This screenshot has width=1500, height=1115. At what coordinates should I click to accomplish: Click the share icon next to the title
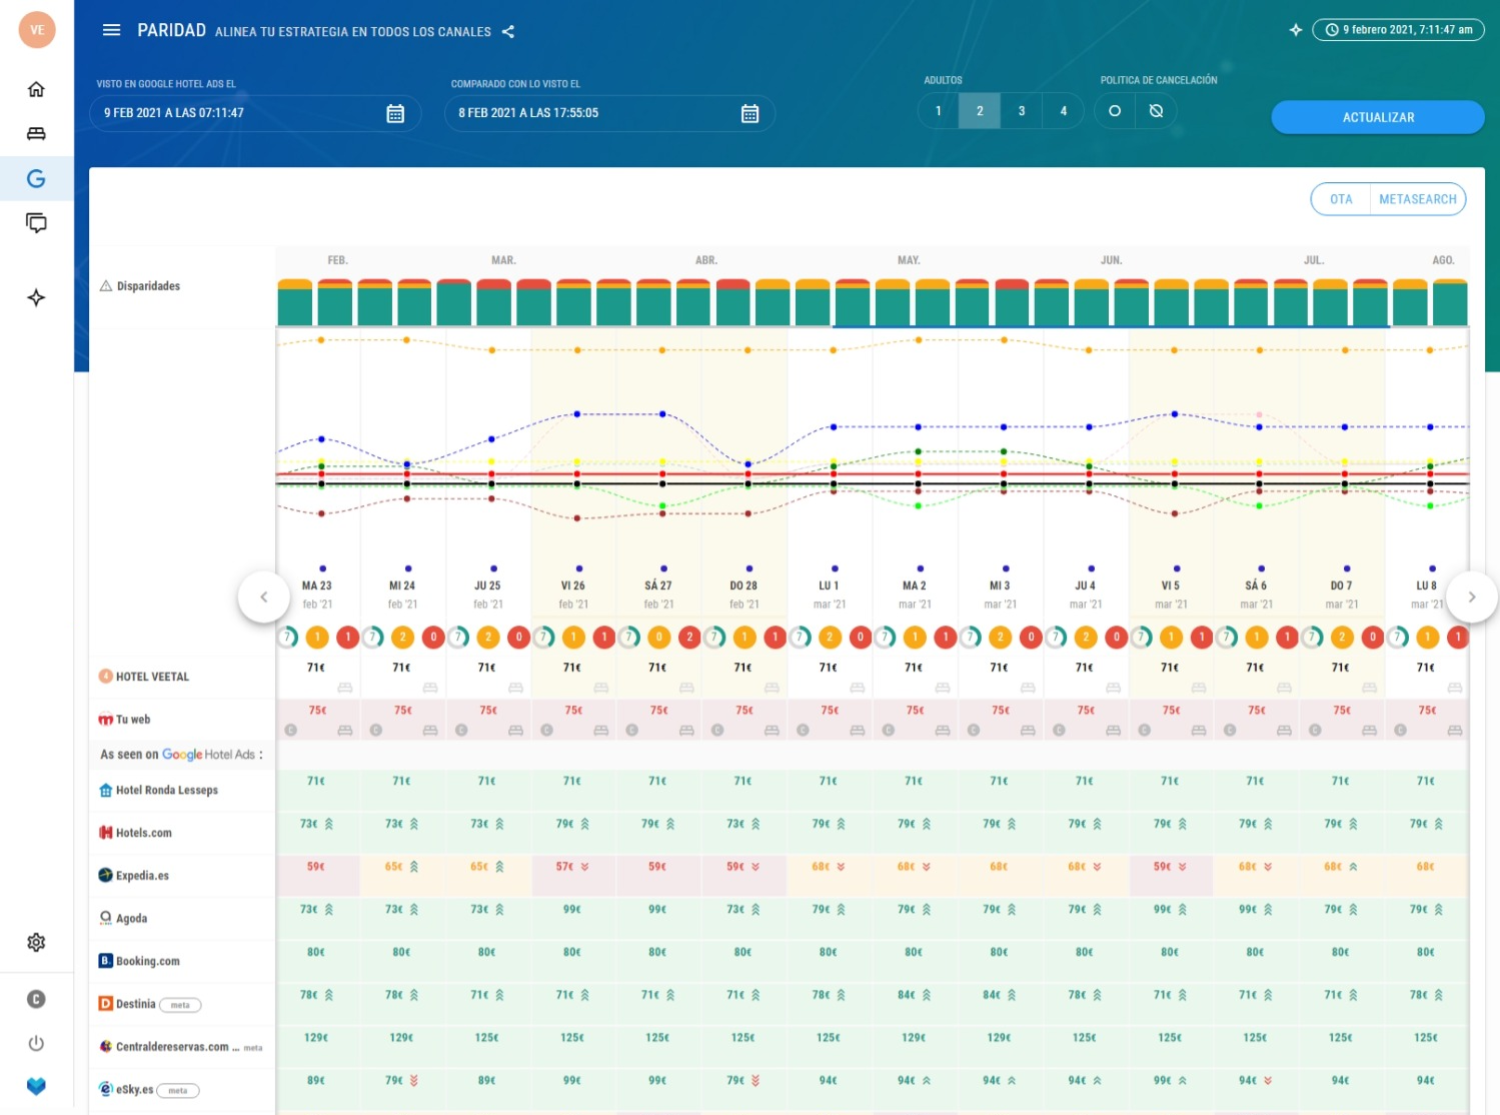[508, 32]
